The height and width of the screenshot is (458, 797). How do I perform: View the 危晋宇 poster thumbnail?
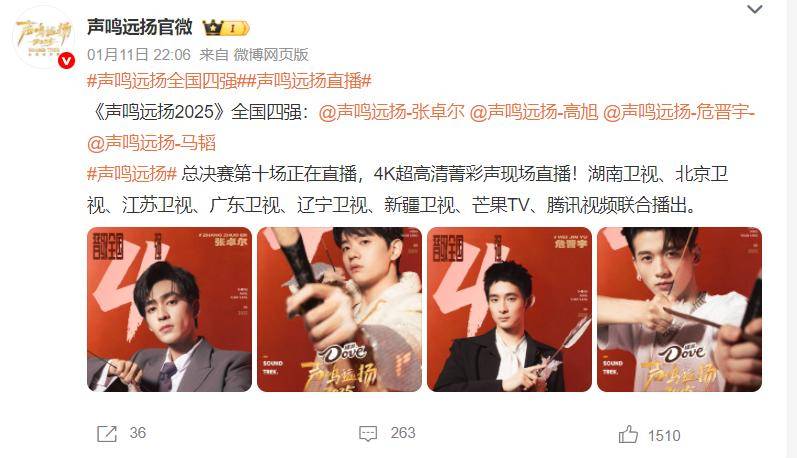point(509,309)
